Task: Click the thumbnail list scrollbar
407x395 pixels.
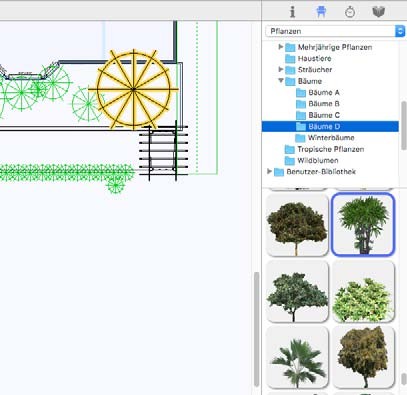Action: tap(404, 379)
